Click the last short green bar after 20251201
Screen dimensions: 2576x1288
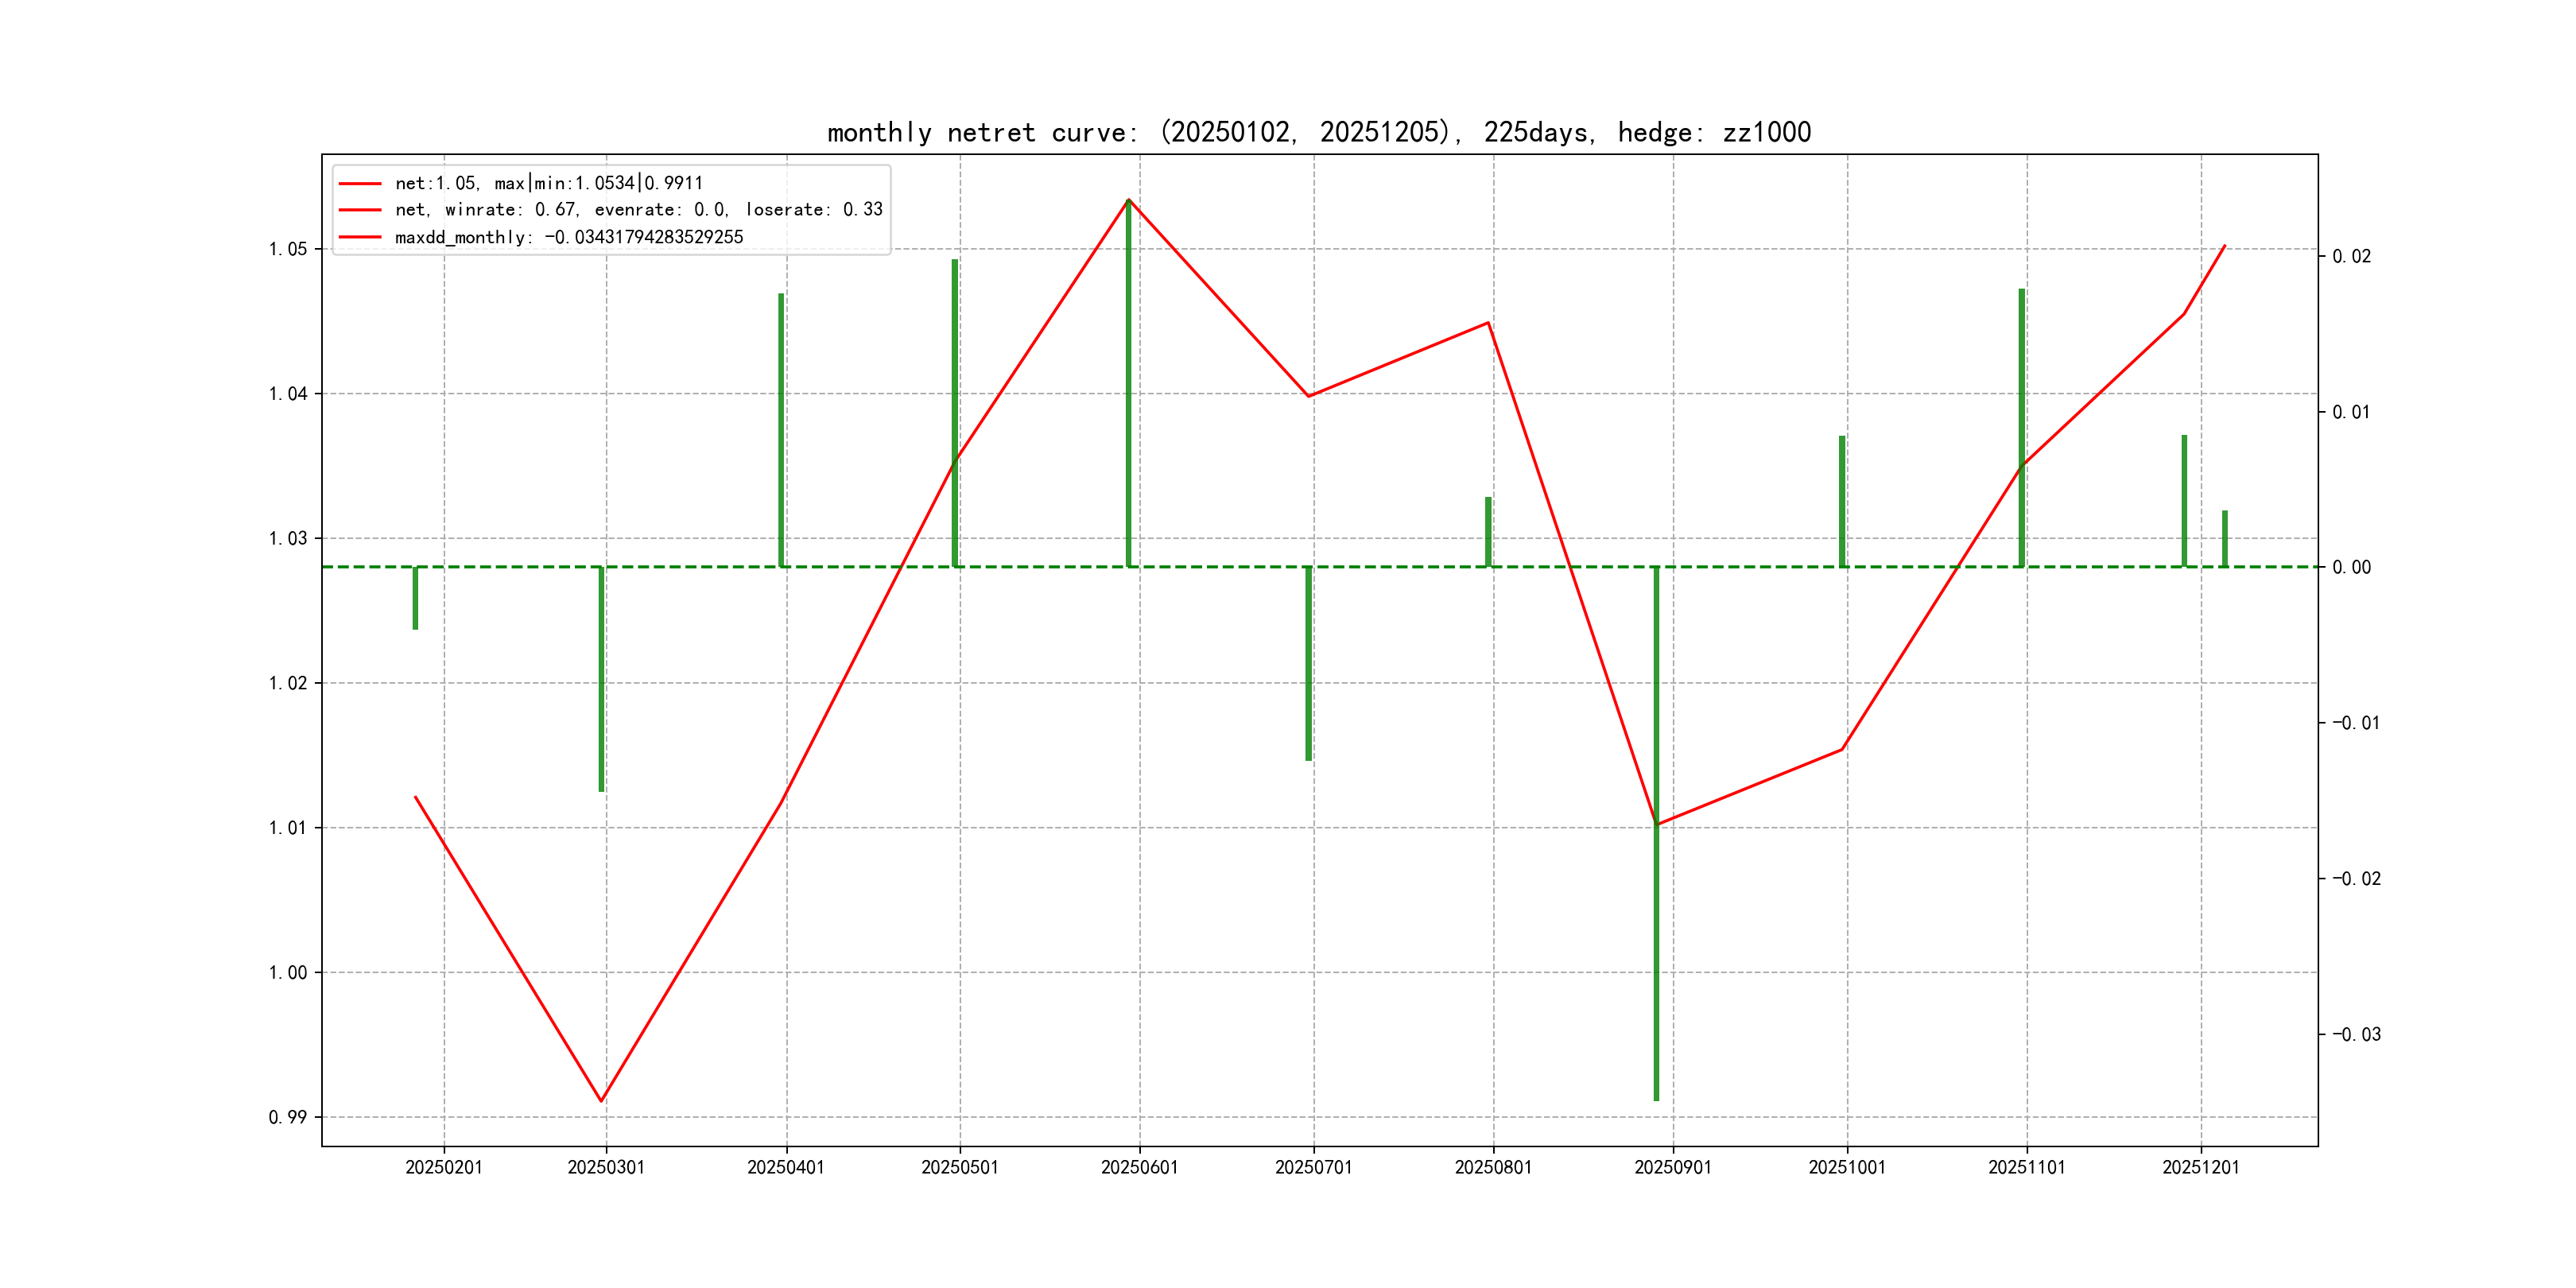tap(2225, 540)
